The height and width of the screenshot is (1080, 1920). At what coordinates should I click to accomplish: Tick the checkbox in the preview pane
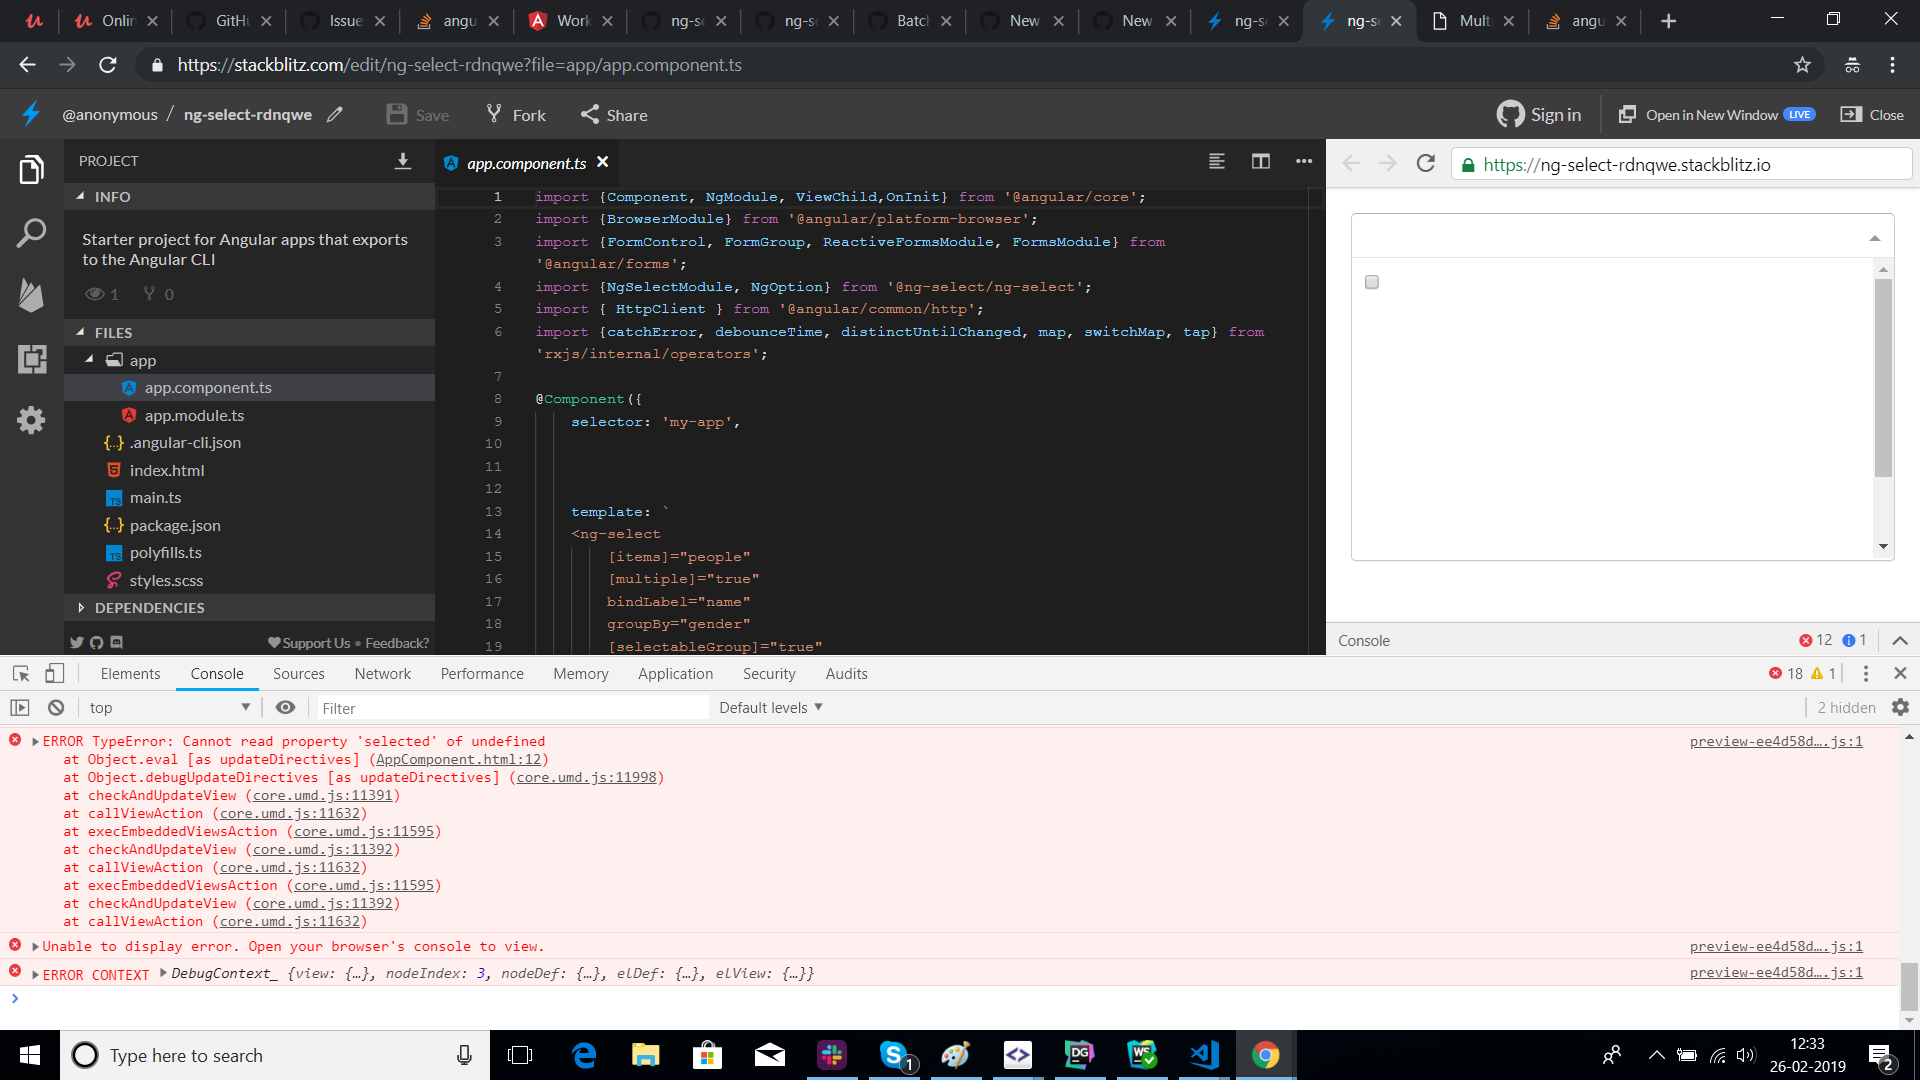(1371, 282)
